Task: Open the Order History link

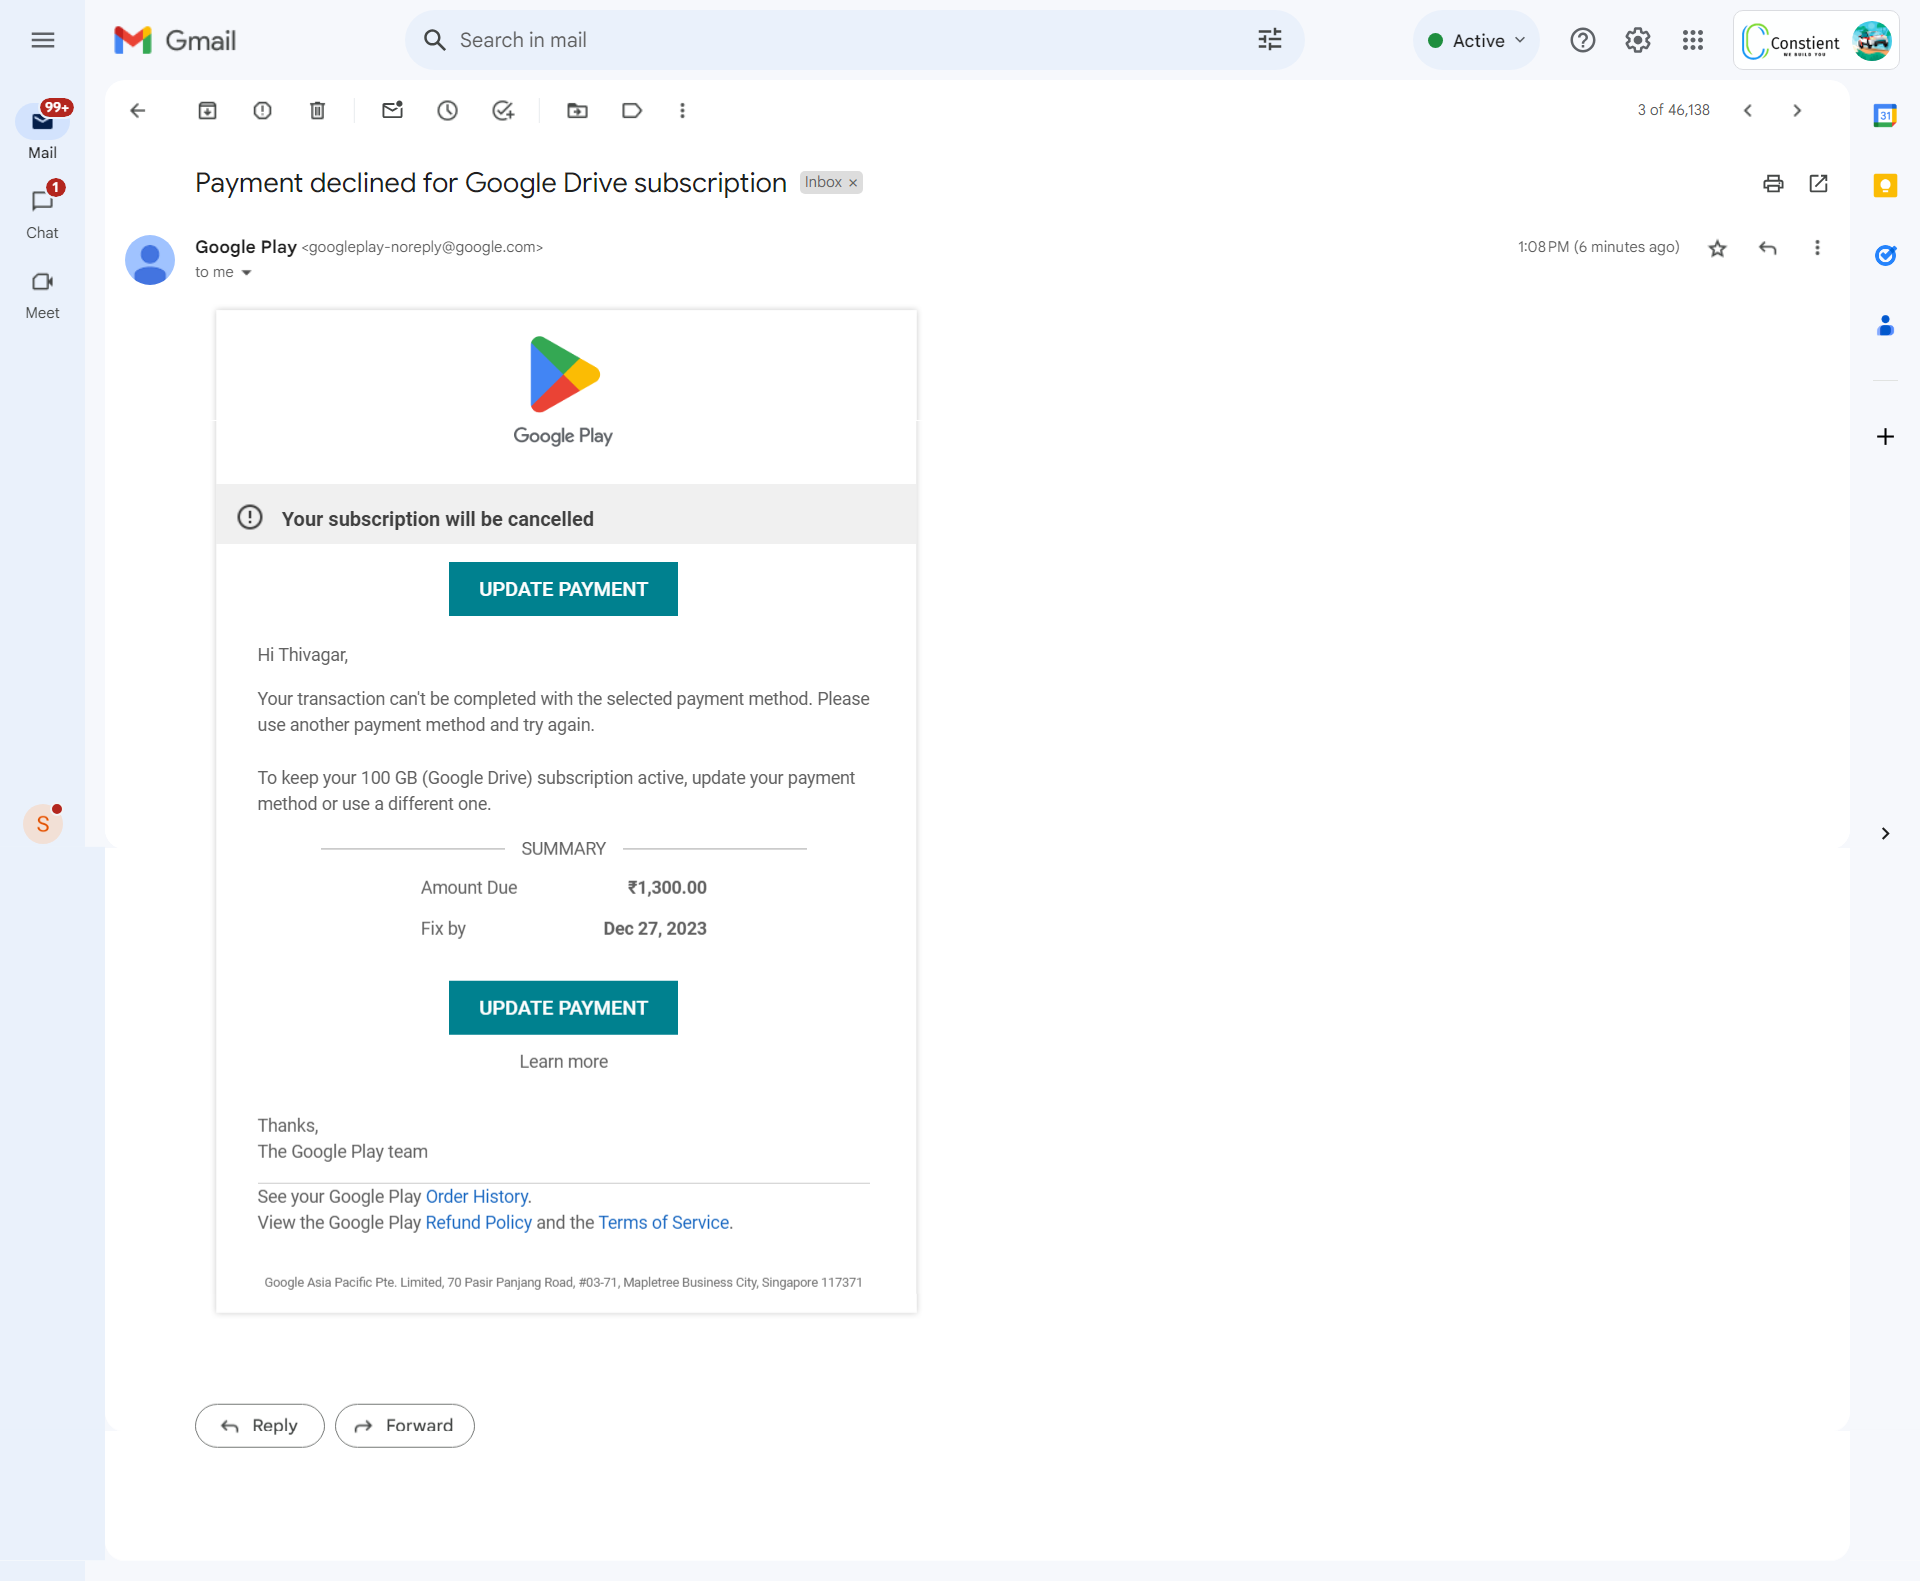Action: coord(477,1197)
